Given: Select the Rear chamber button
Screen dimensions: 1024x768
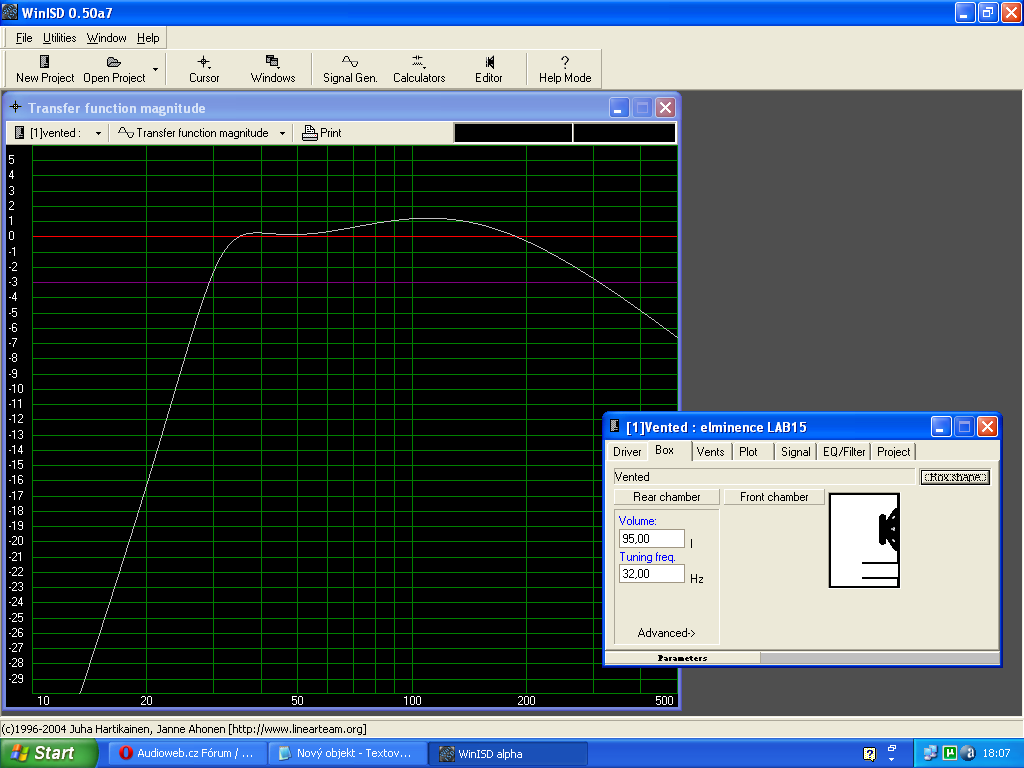Looking at the screenshot, I should coord(667,497).
